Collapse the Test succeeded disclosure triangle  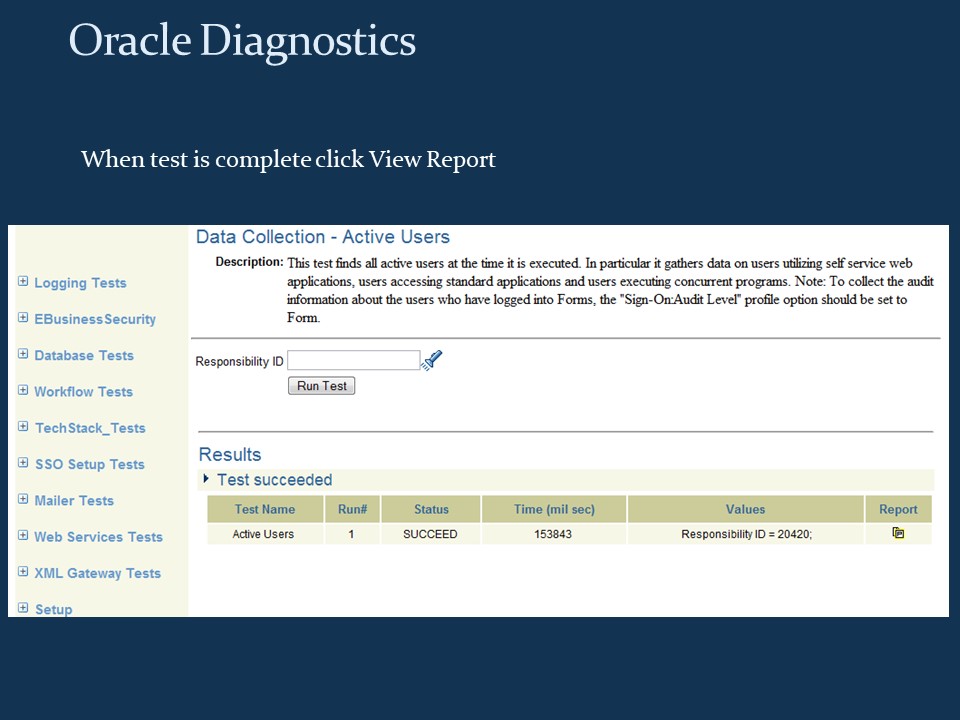(207, 480)
